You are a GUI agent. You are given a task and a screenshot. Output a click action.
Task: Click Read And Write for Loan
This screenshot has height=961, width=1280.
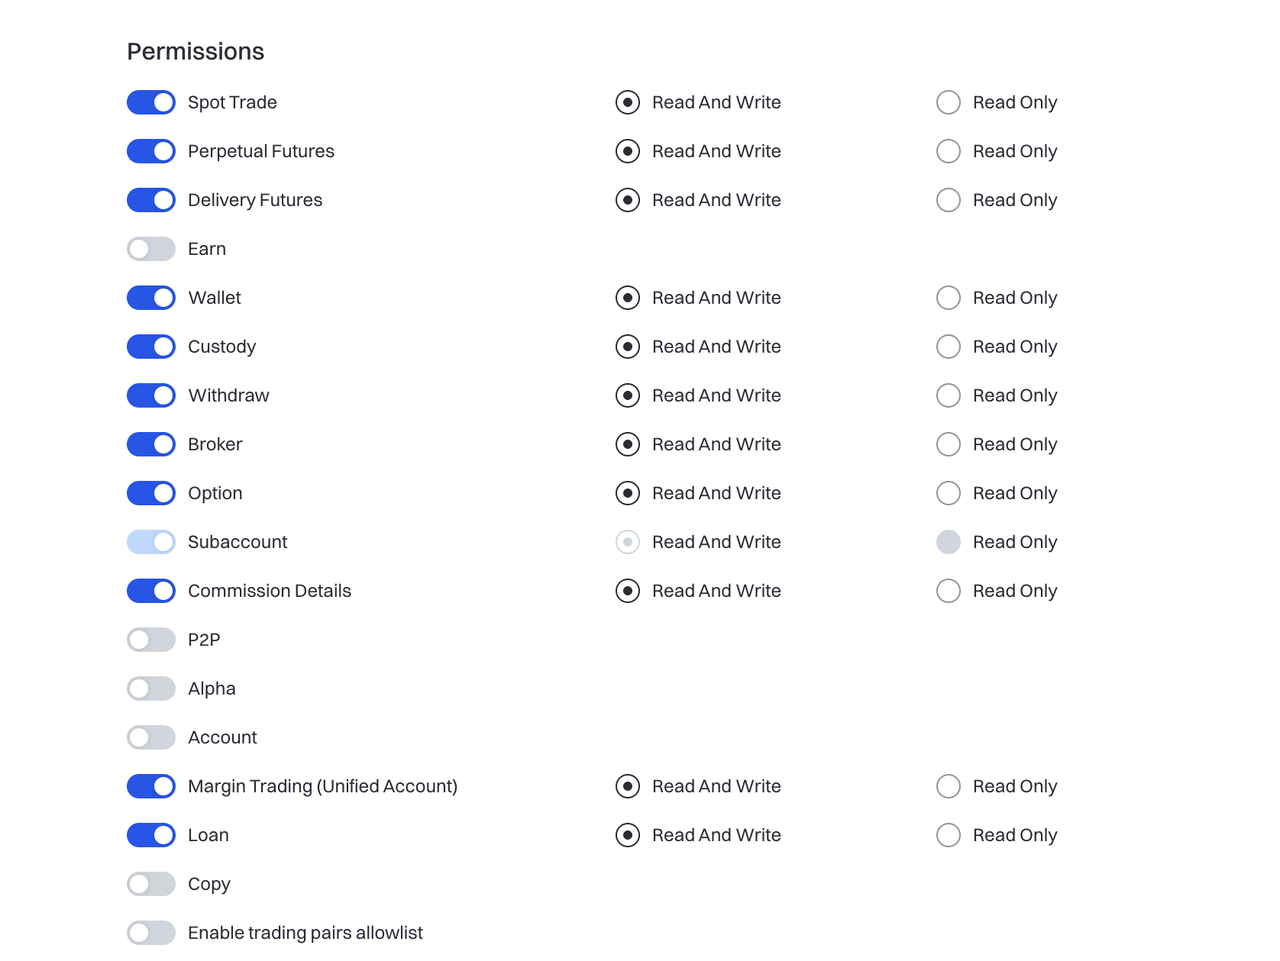tap(628, 835)
